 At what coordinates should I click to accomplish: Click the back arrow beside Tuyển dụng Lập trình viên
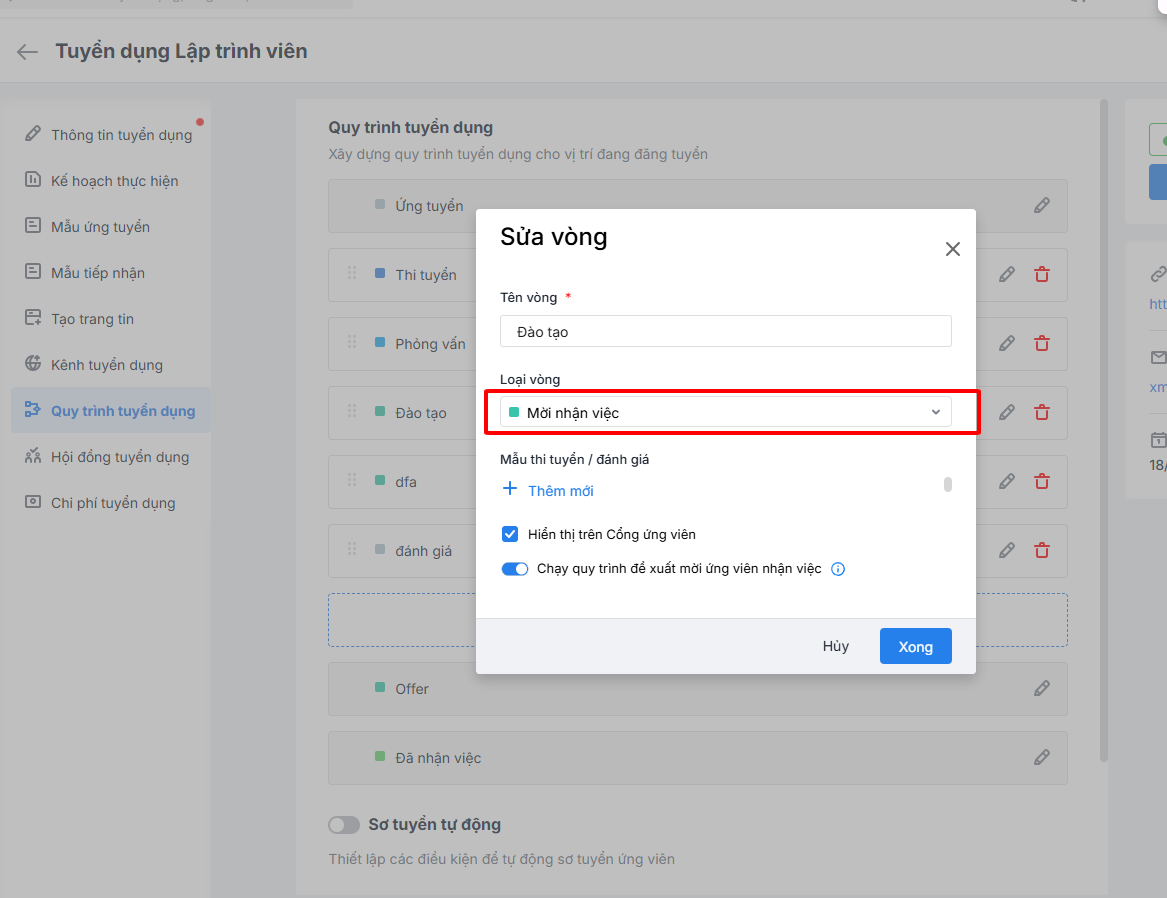coord(28,52)
